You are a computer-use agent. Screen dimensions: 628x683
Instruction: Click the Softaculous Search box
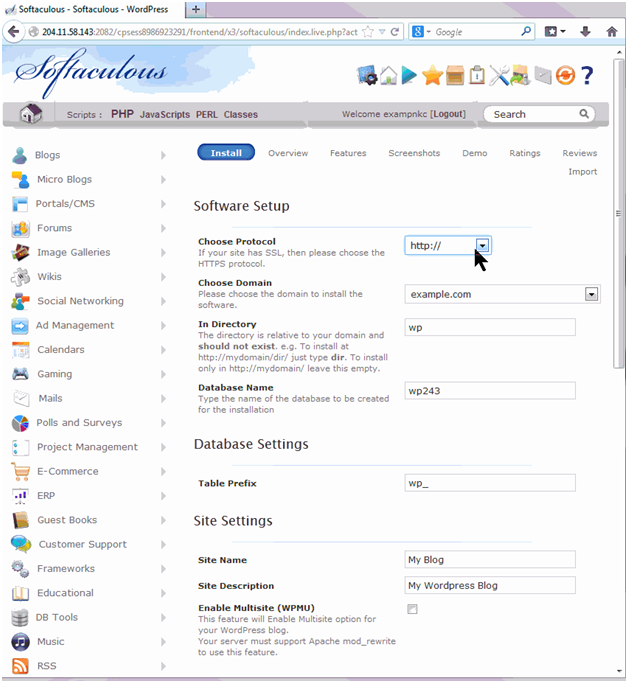tap(539, 114)
